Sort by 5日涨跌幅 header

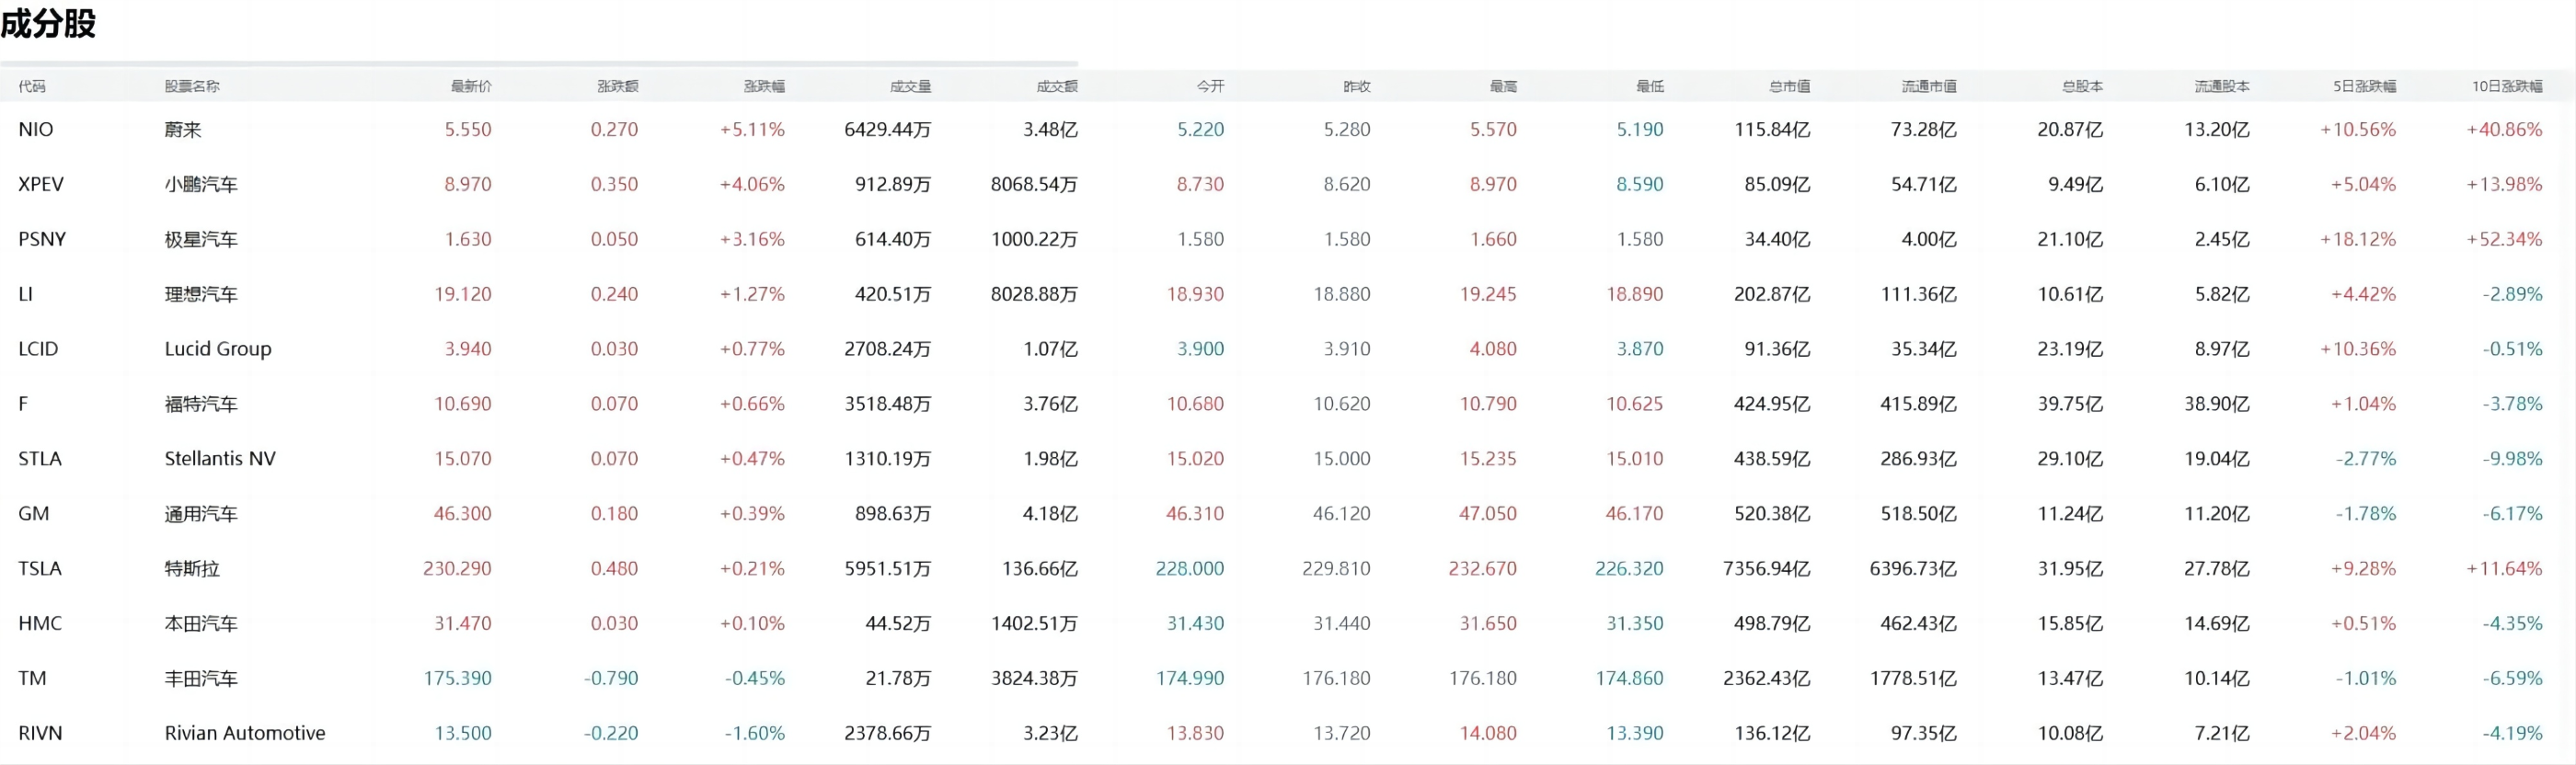click(x=2365, y=87)
